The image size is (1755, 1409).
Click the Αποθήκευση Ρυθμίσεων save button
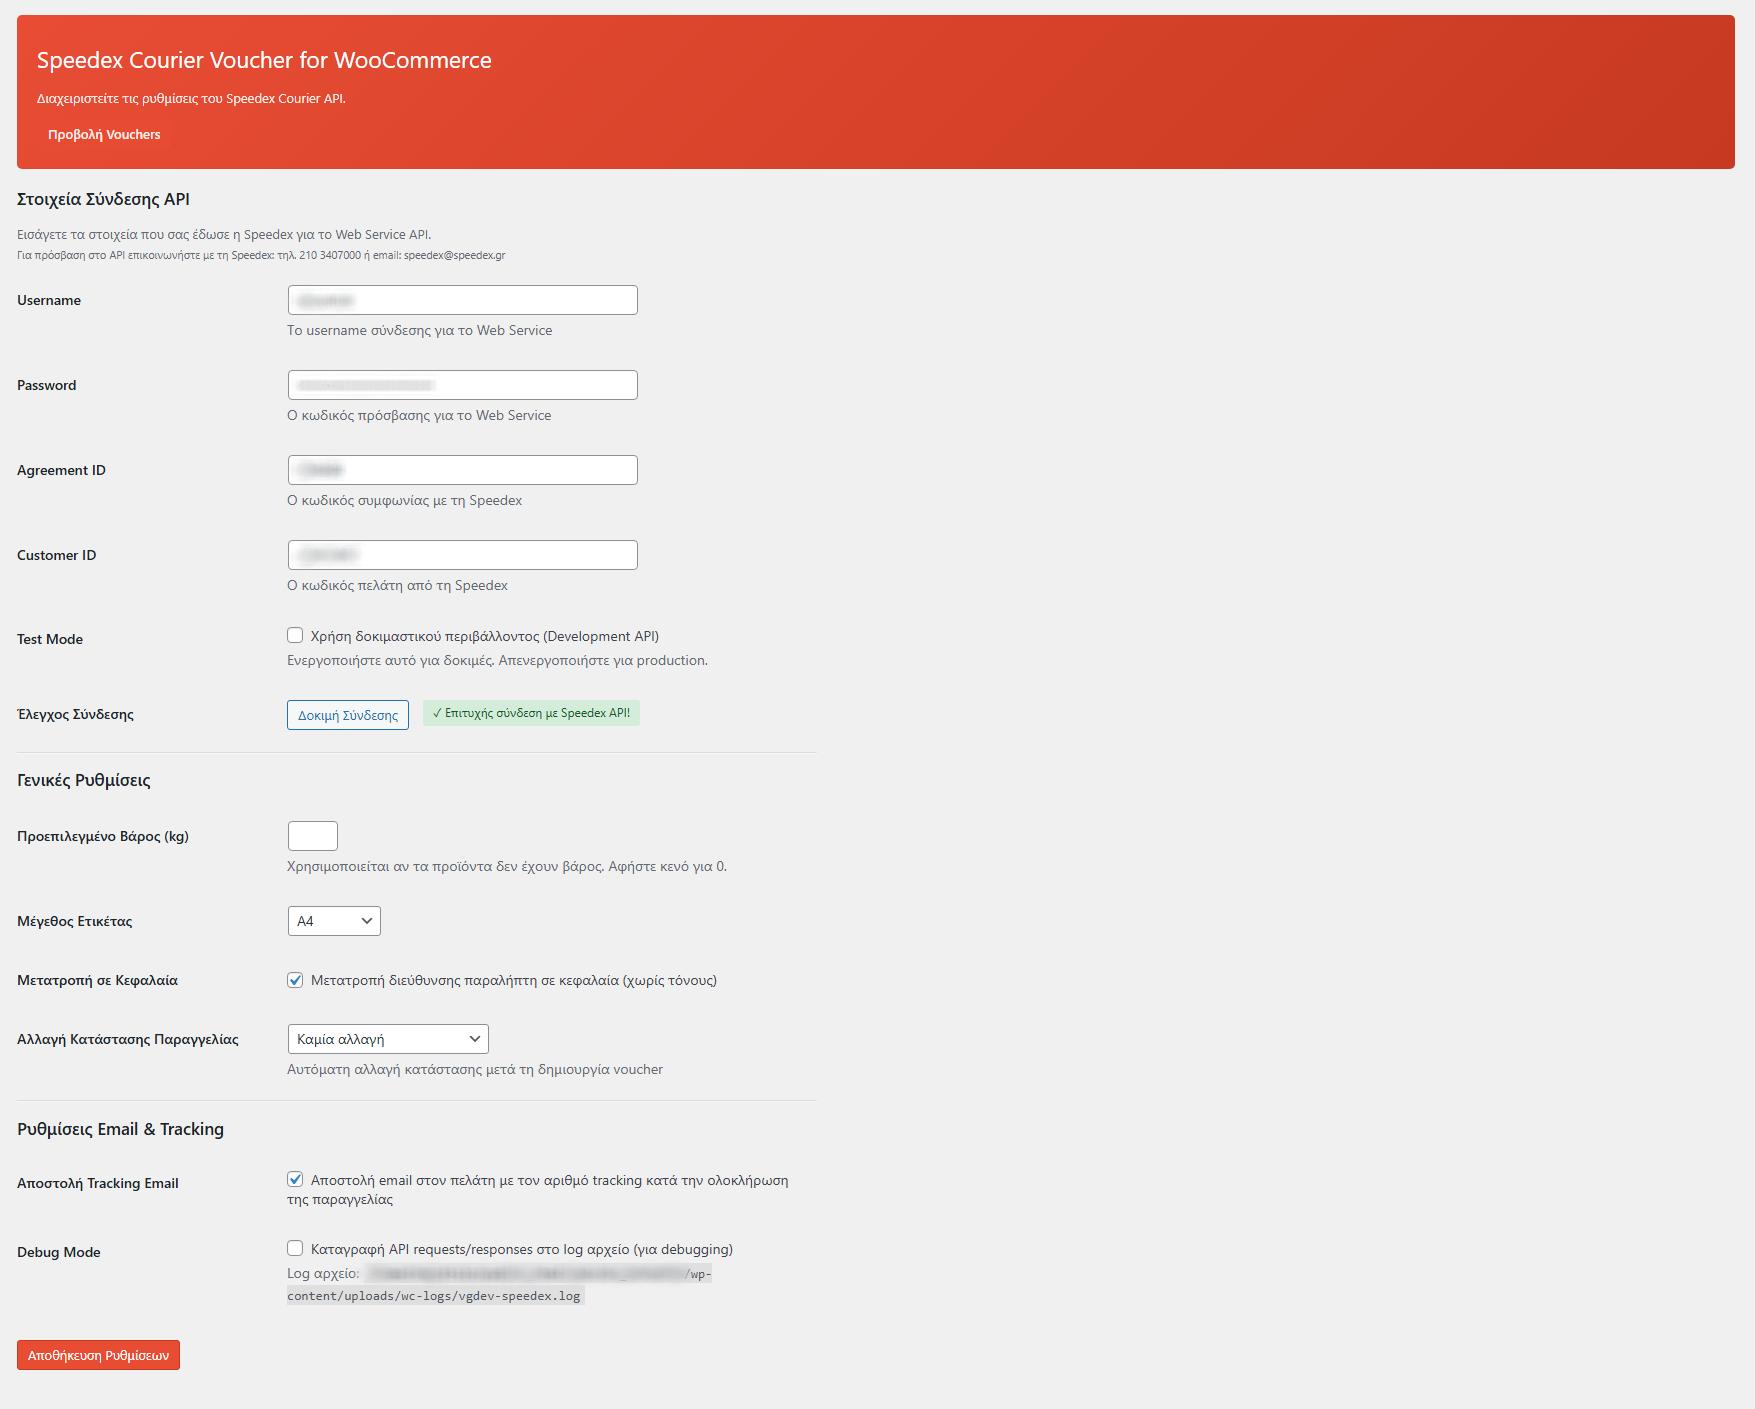[x=98, y=1355]
